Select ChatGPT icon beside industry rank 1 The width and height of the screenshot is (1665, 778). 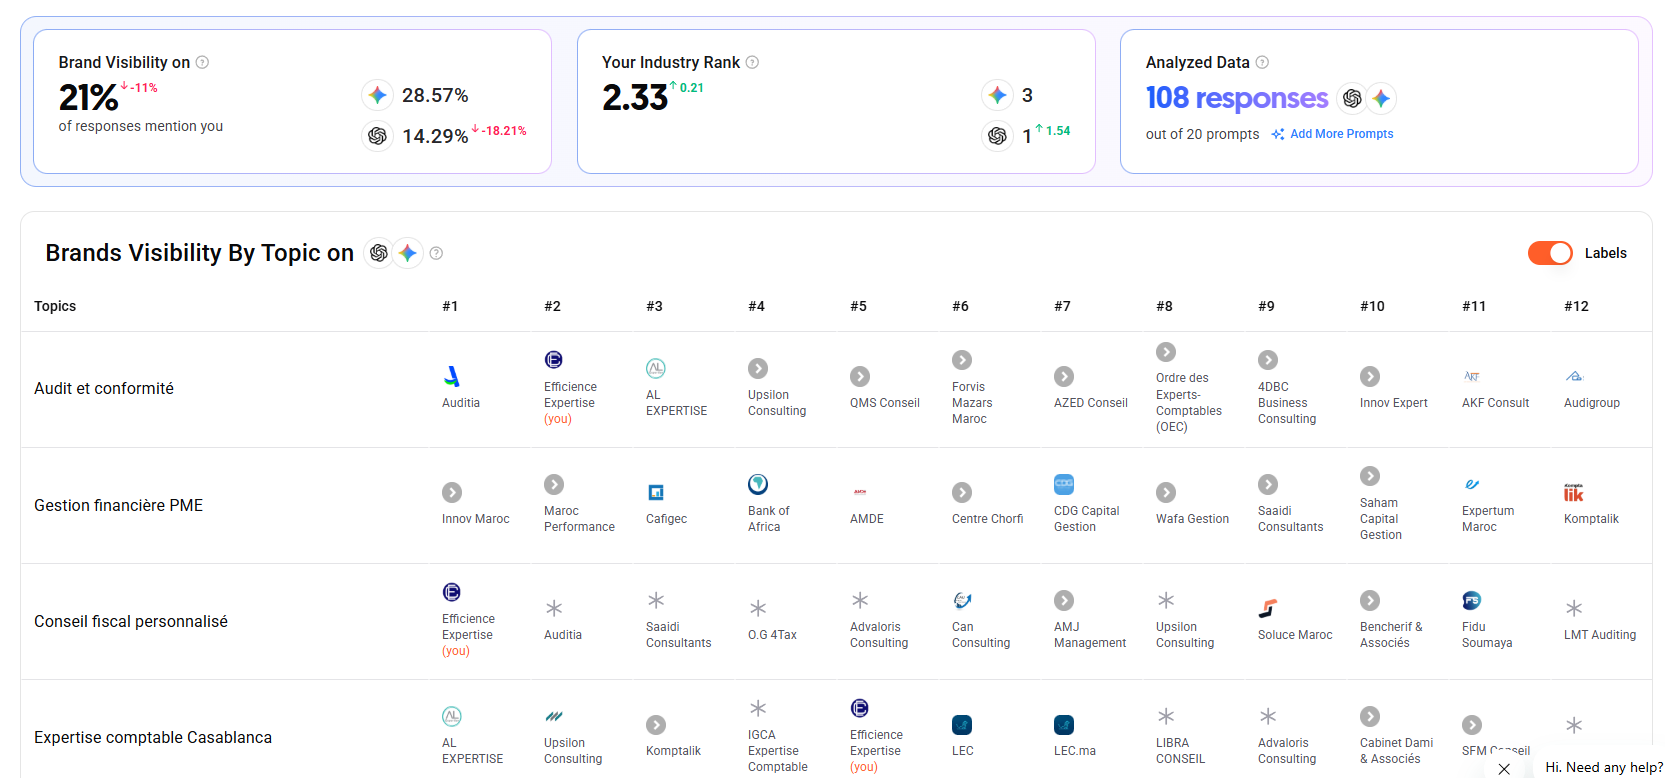point(997,135)
